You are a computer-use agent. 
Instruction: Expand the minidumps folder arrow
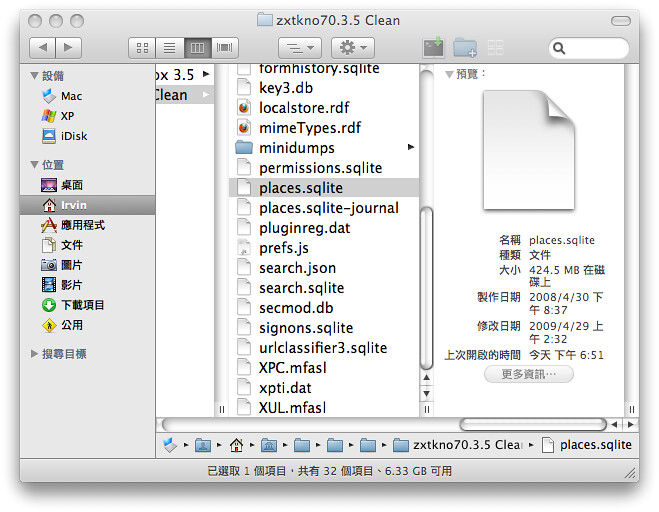coord(411,147)
